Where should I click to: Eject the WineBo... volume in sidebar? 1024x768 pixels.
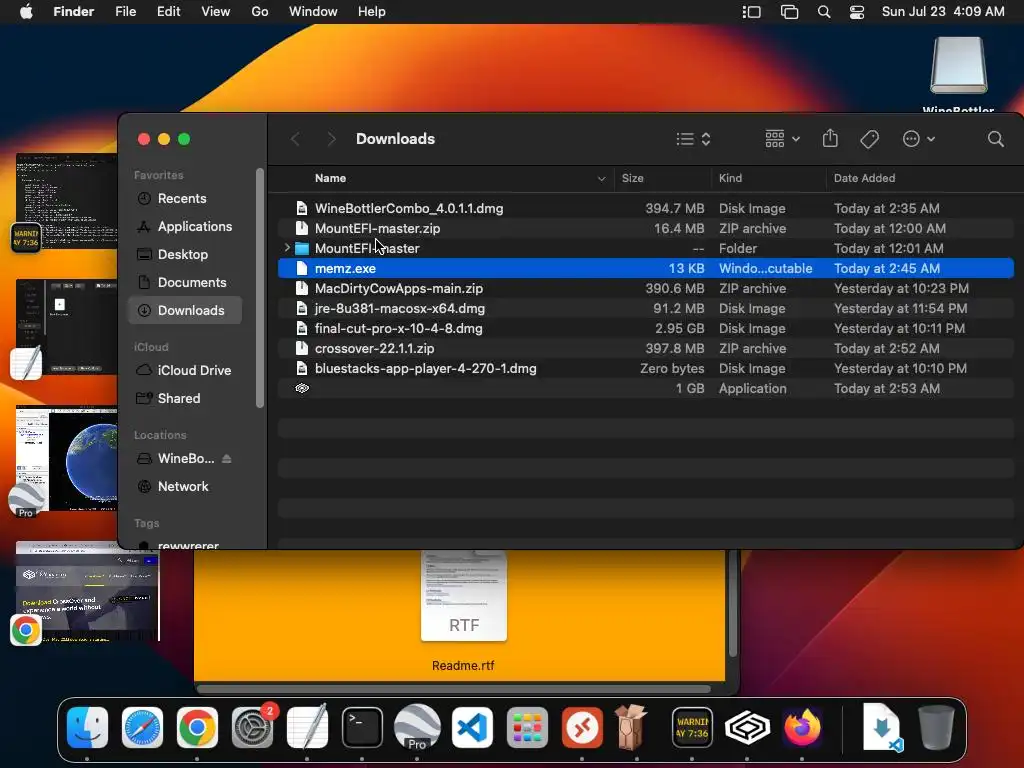coord(227,458)
